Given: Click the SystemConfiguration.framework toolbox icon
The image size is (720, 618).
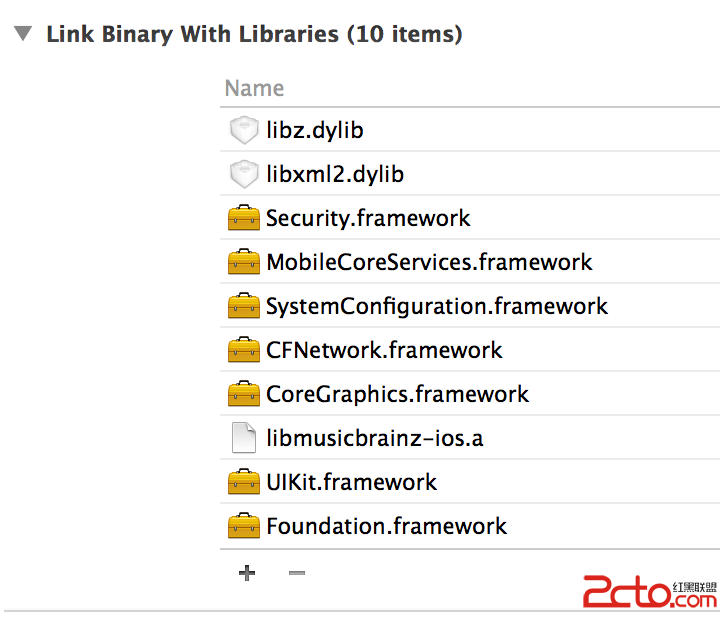Looking at the screenshot, I should [x=244, y=306].
